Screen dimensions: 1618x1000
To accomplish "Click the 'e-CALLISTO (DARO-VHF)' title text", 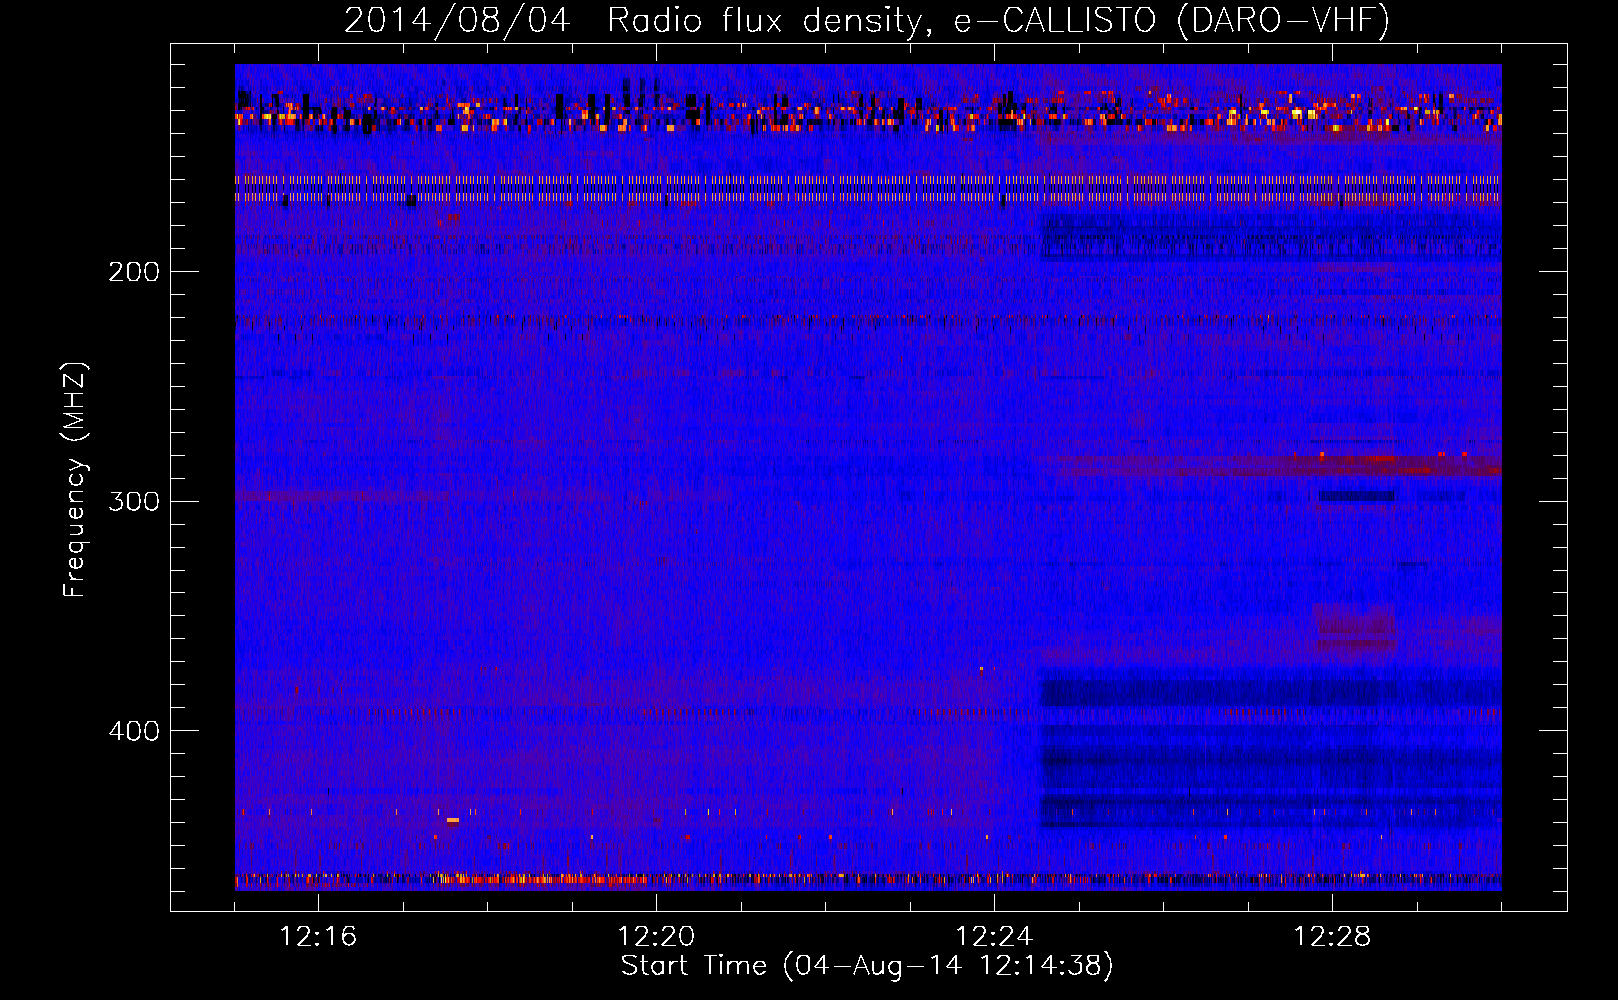I will (x=1171, y=21).
